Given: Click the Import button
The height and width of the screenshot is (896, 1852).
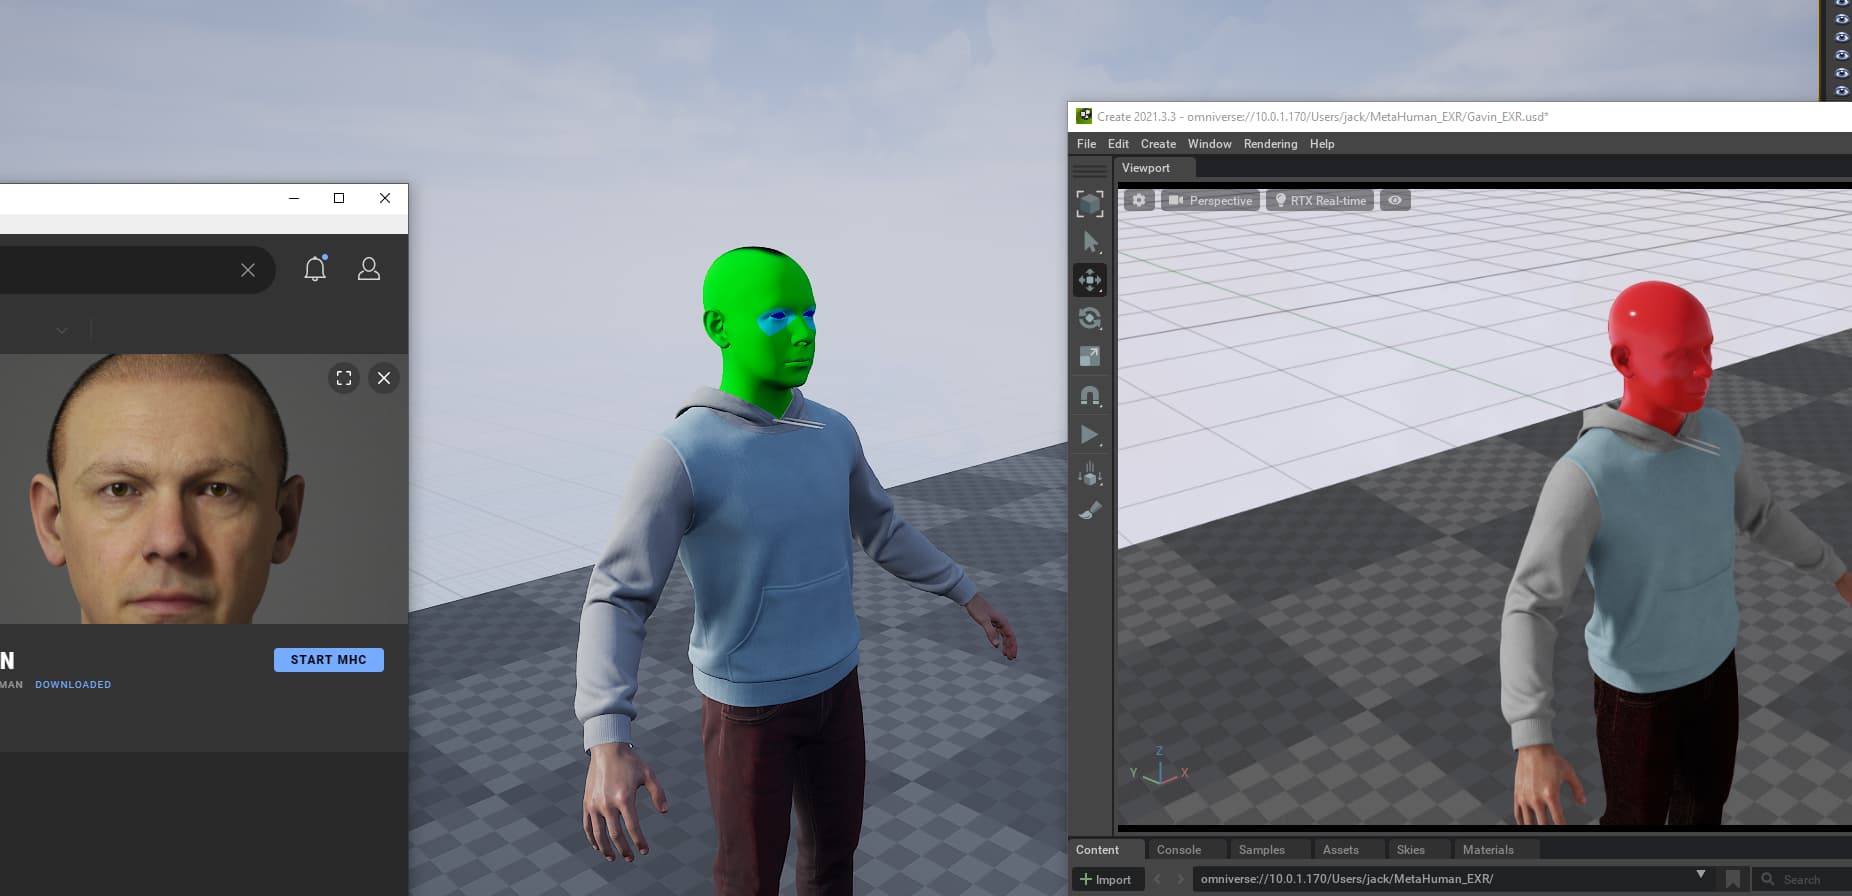Looking at the screenshot, I should point(1106,879).
